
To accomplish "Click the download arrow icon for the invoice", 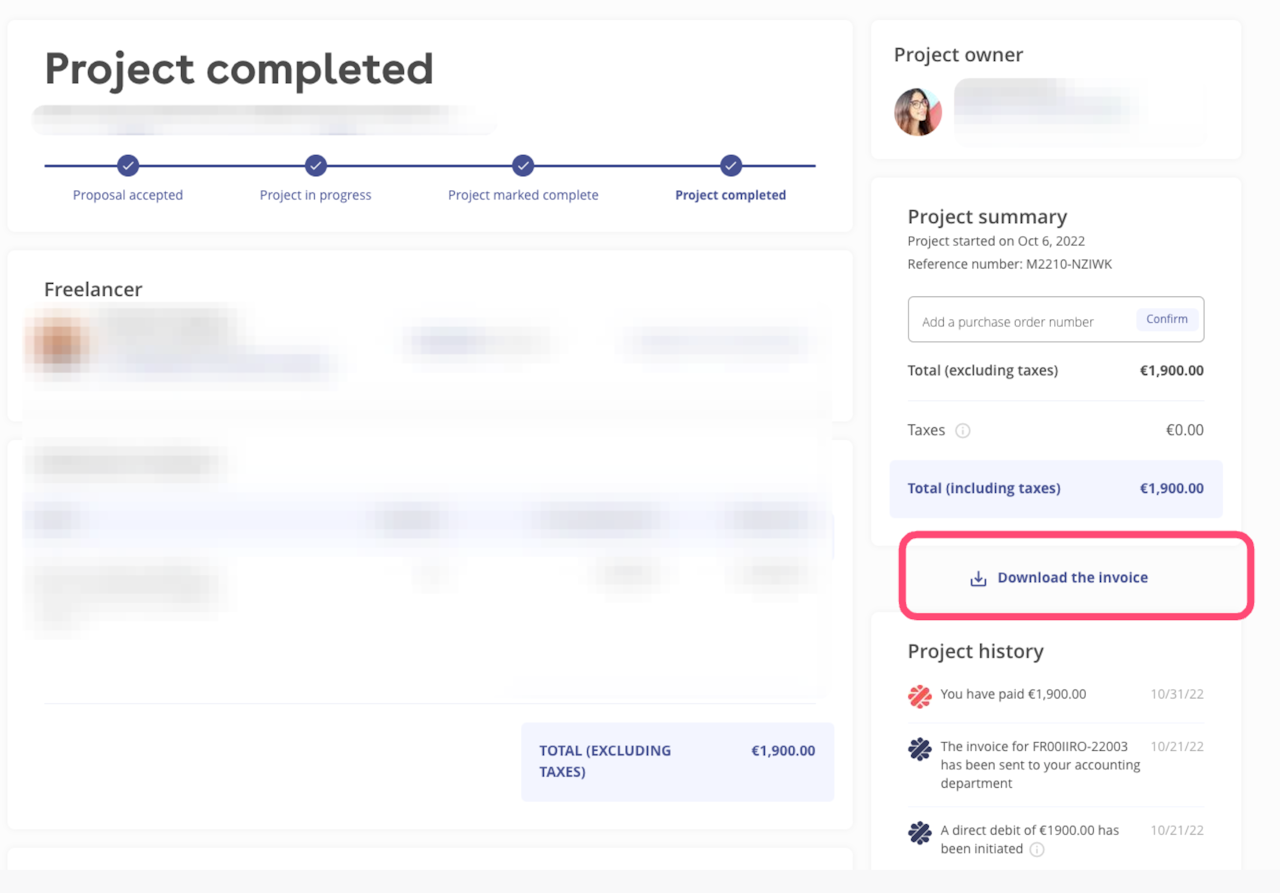I will pos(978,578).
